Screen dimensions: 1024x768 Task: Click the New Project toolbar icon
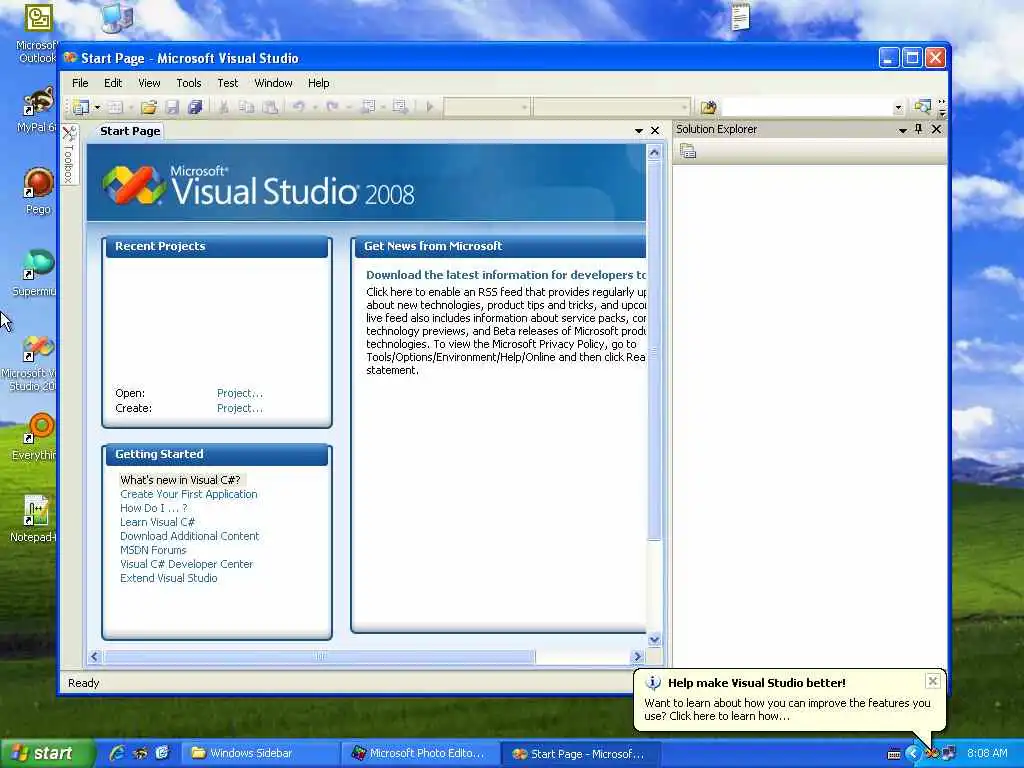tap(81, 107)
